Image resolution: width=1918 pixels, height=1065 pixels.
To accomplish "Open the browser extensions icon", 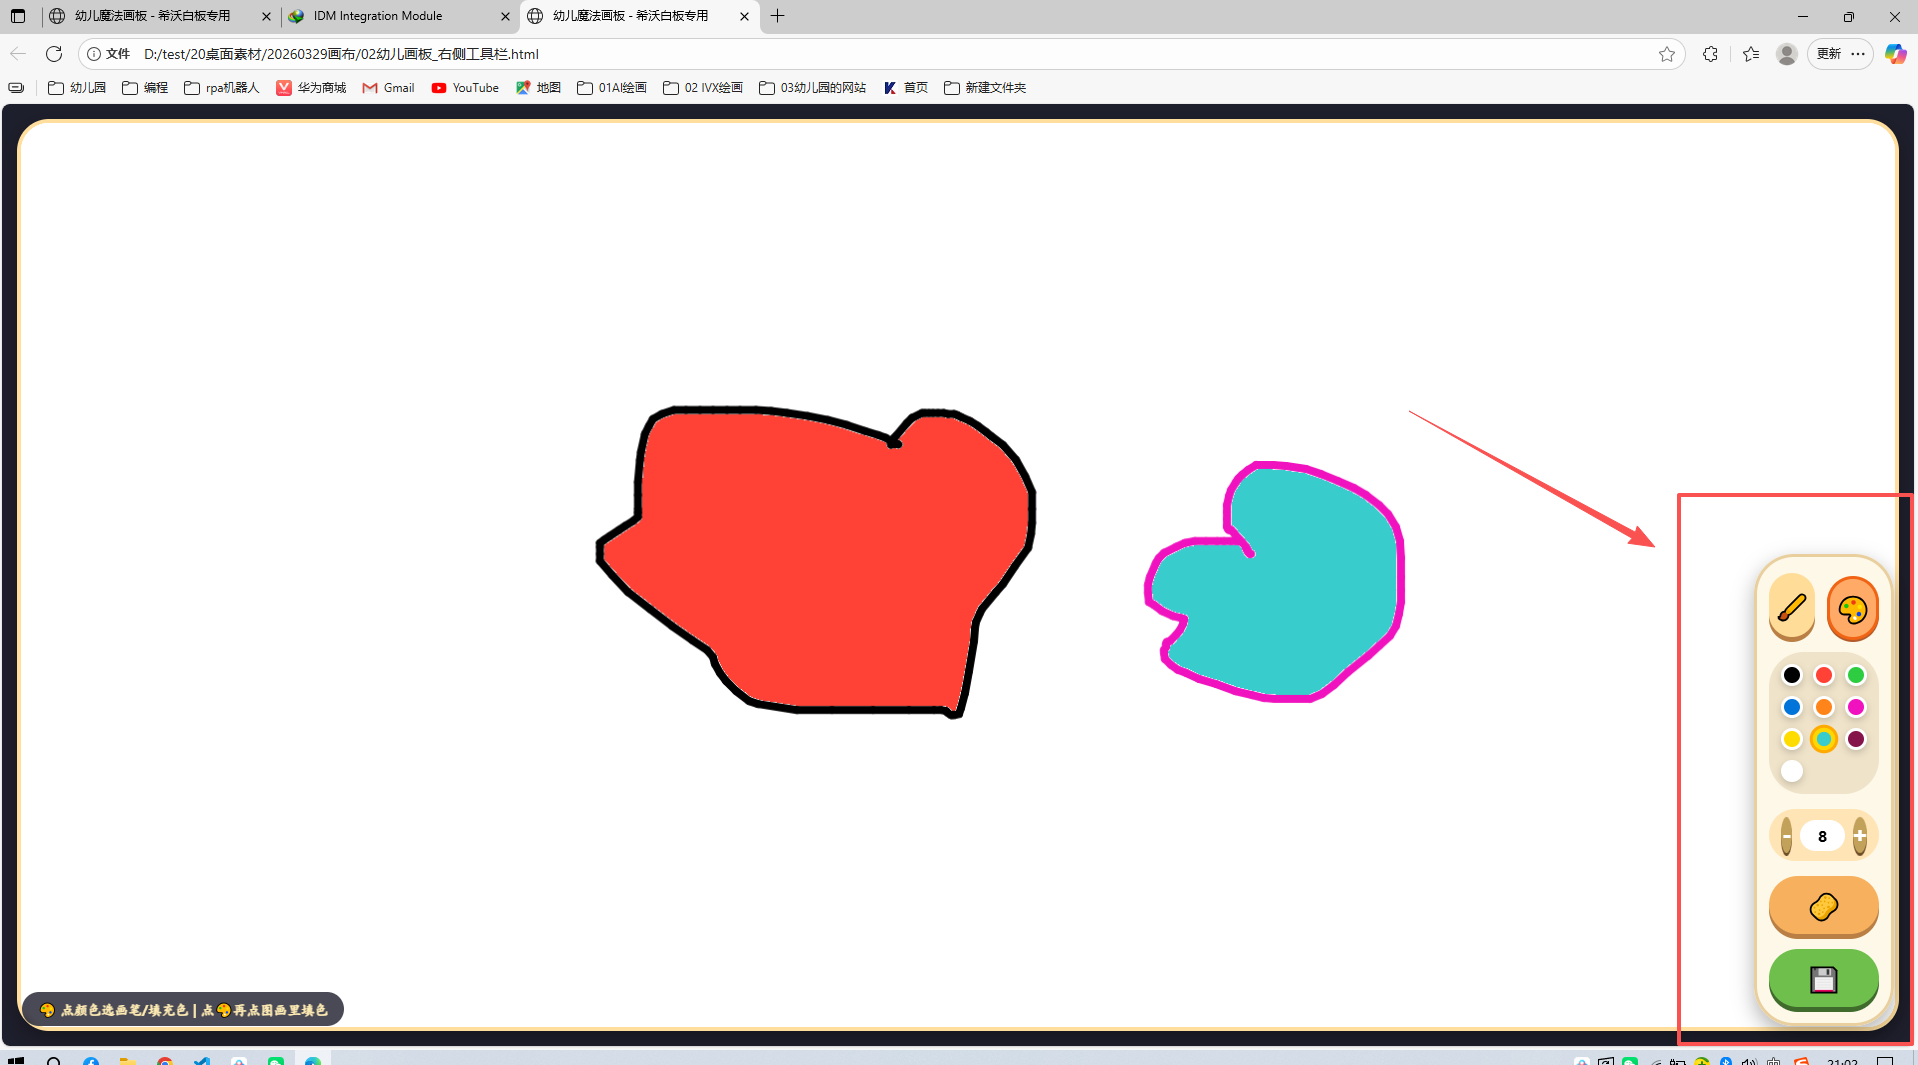I will 1710,54.
